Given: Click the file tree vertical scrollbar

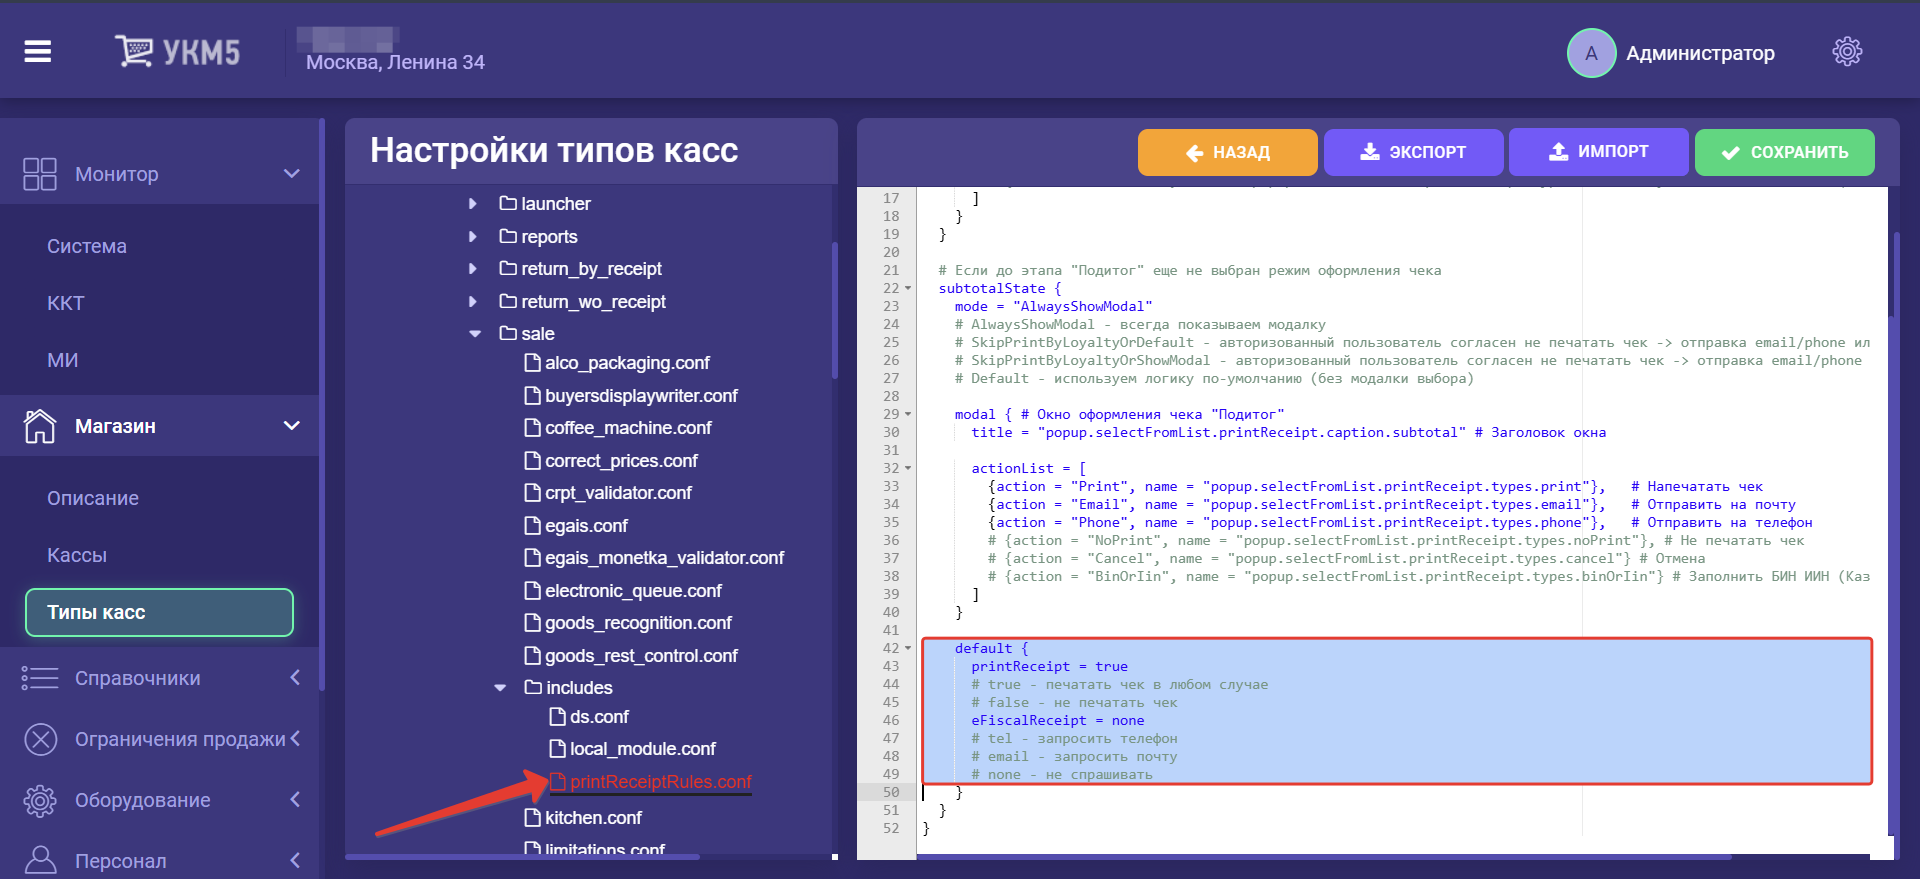Looking at the screenshot, I should tap(834, 310).
